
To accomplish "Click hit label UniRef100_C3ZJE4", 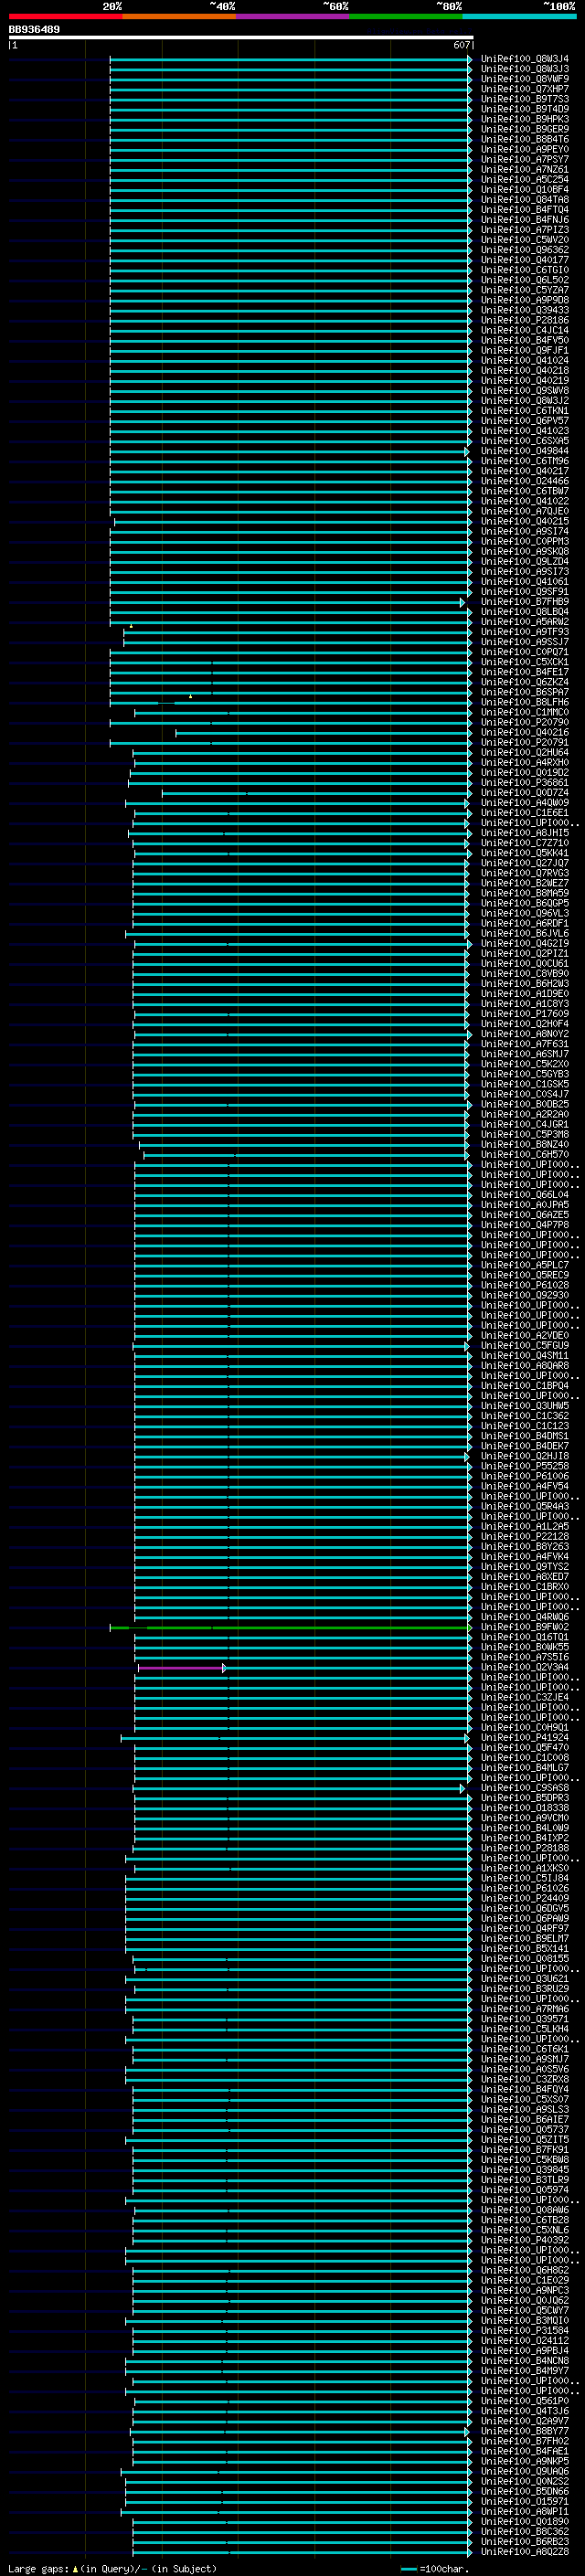I will click(x=525, y=1697).
